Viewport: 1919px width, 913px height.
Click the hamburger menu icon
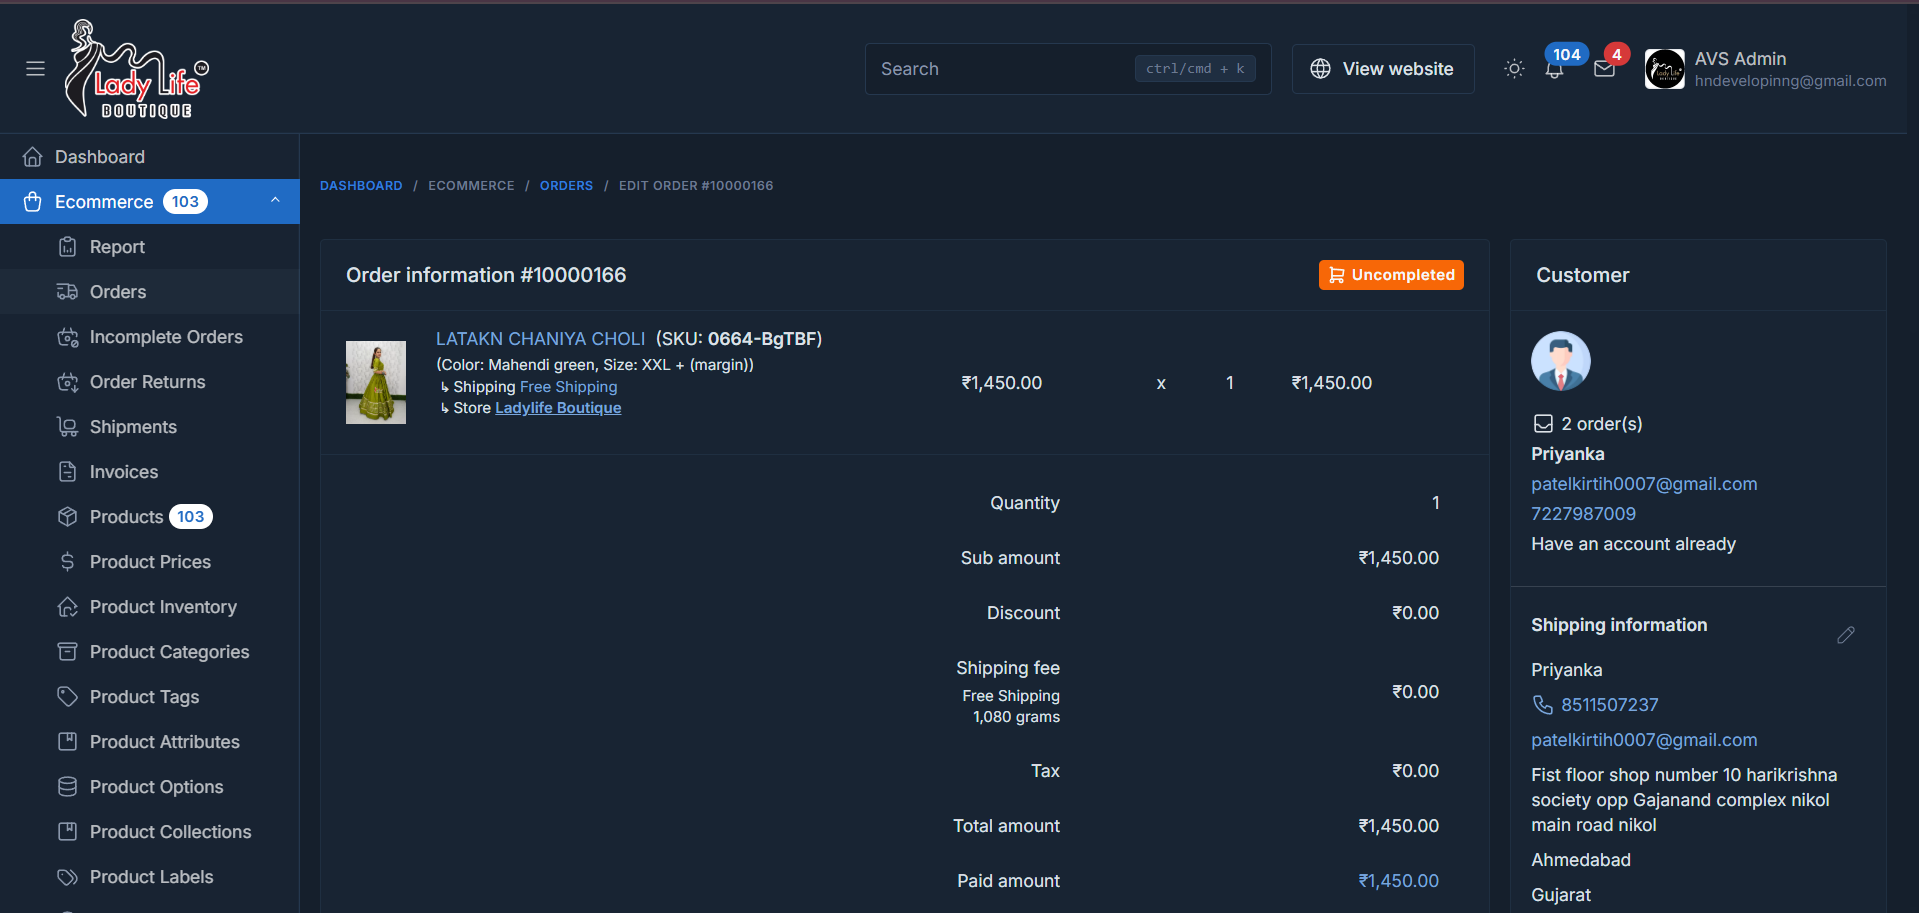tap(35, 69)
